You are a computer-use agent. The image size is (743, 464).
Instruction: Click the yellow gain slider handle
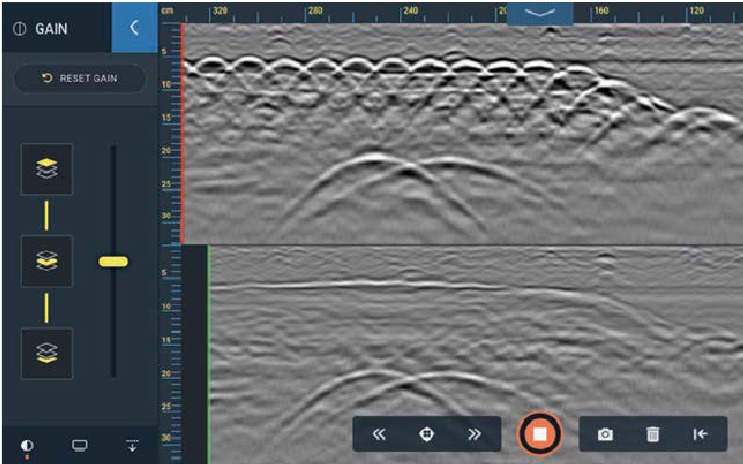(113, 261)
